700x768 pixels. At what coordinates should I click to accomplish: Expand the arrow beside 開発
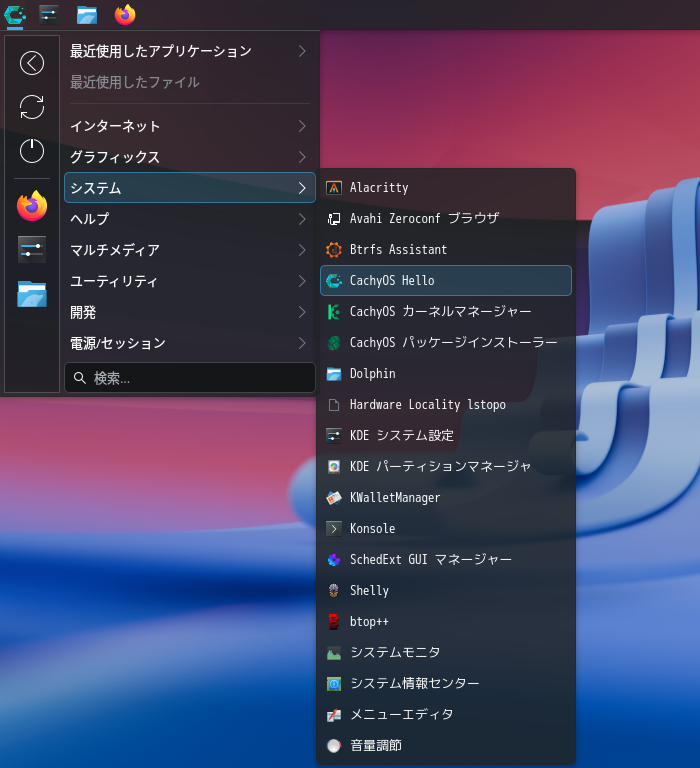click(x=302, y=312)
